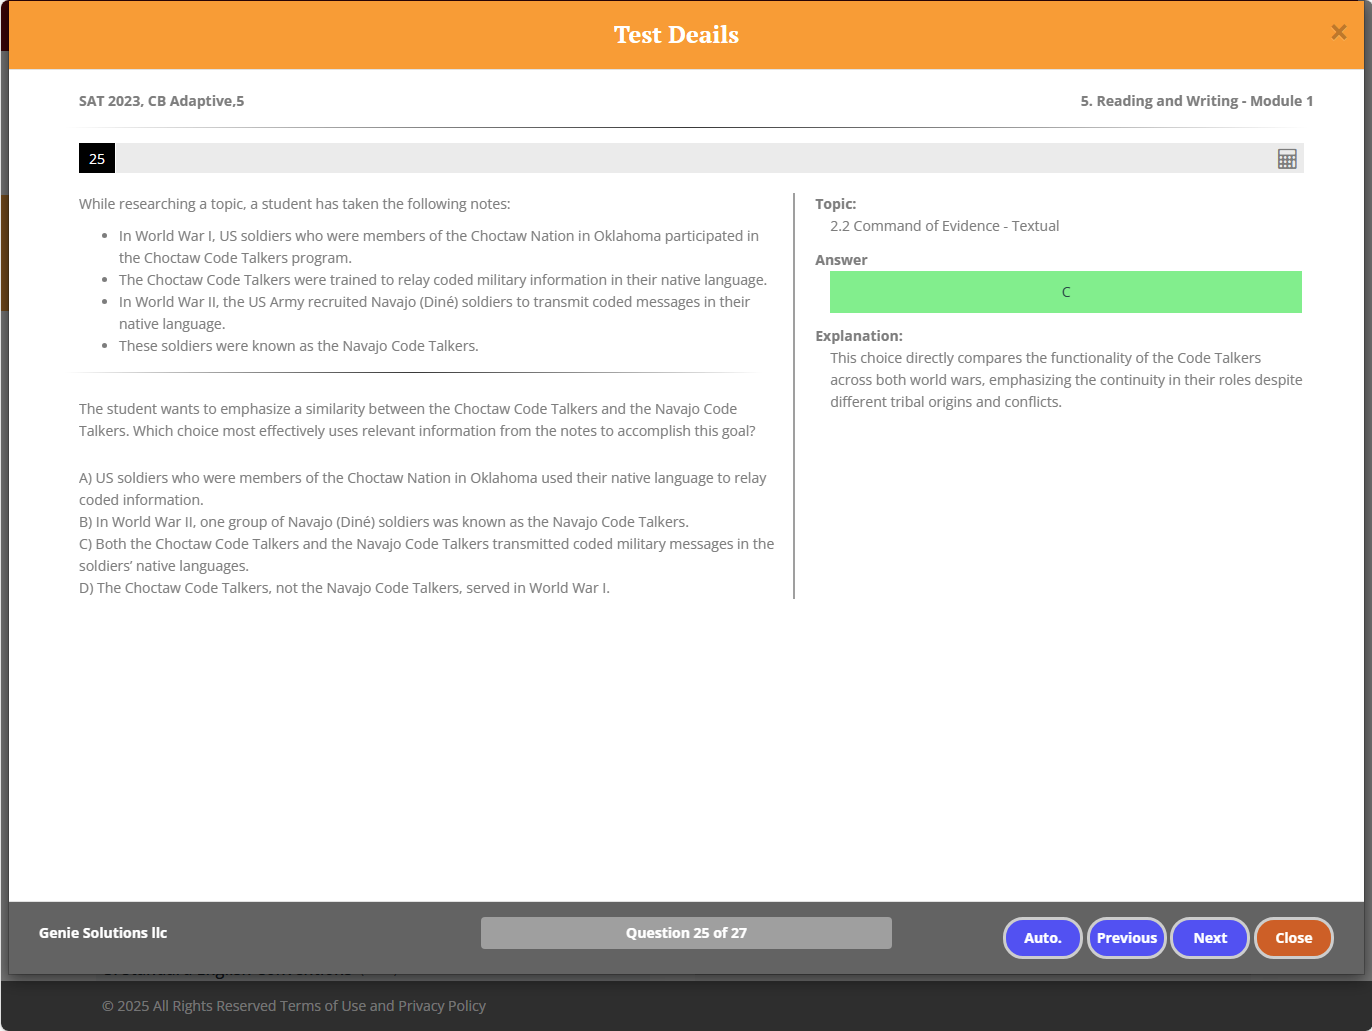
Task: Select the green answer box showing C
Action: [x=1065, y=291]
